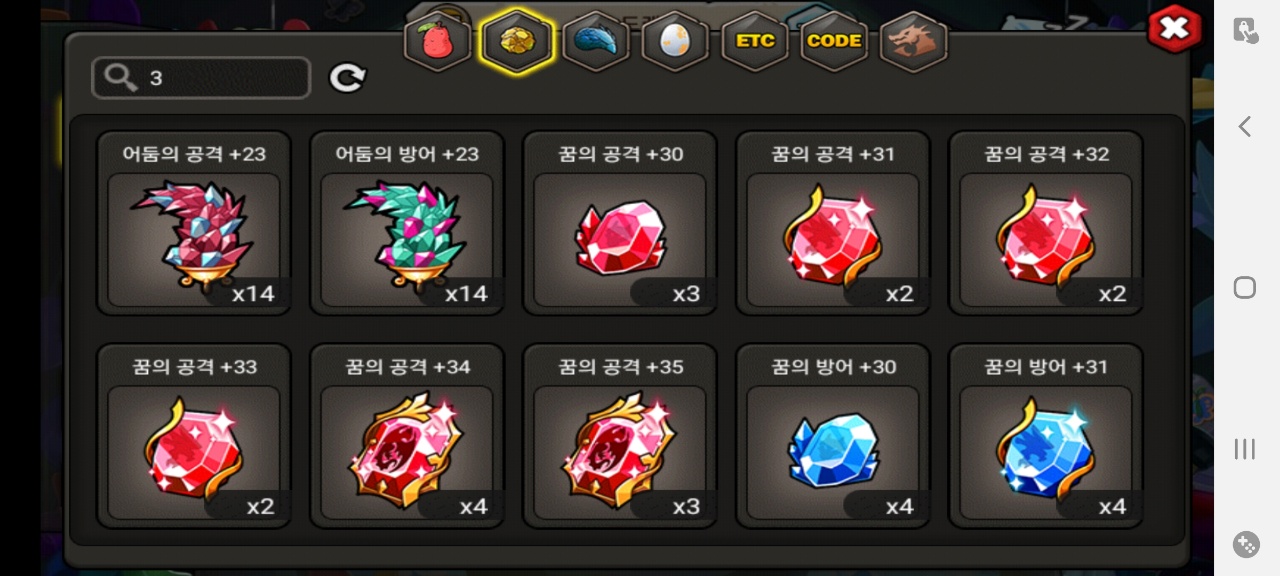Choose the 꿈의 방어 +30 blue gem
Screen dimensions: 1280x576
point(833,436)
